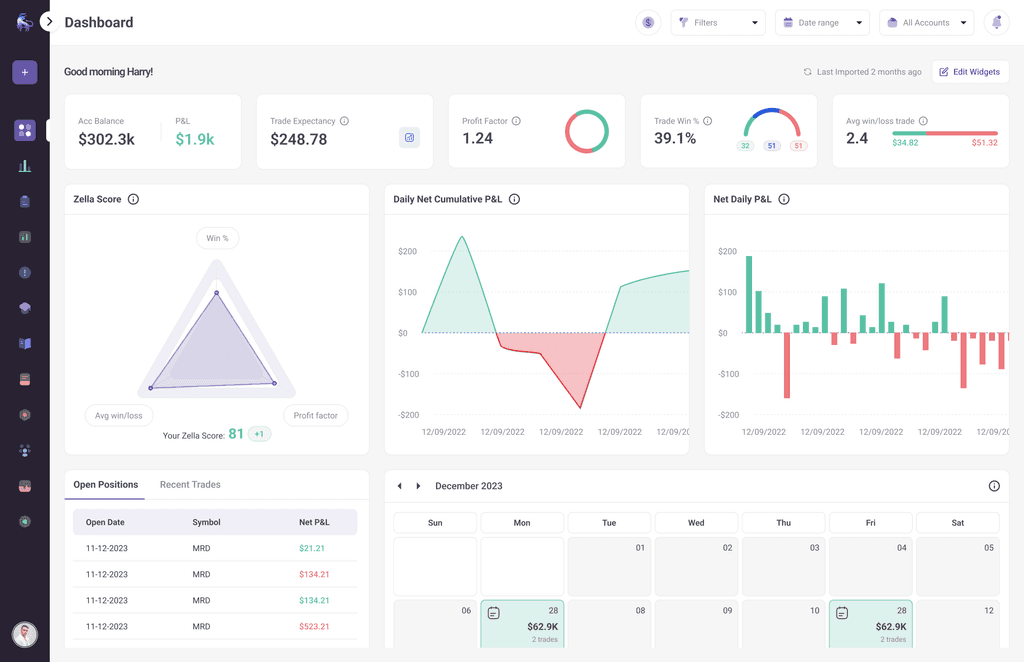Viewport: 1024px width, 662px height.
Task: Open the notifications bell
Action: [997, 23]
